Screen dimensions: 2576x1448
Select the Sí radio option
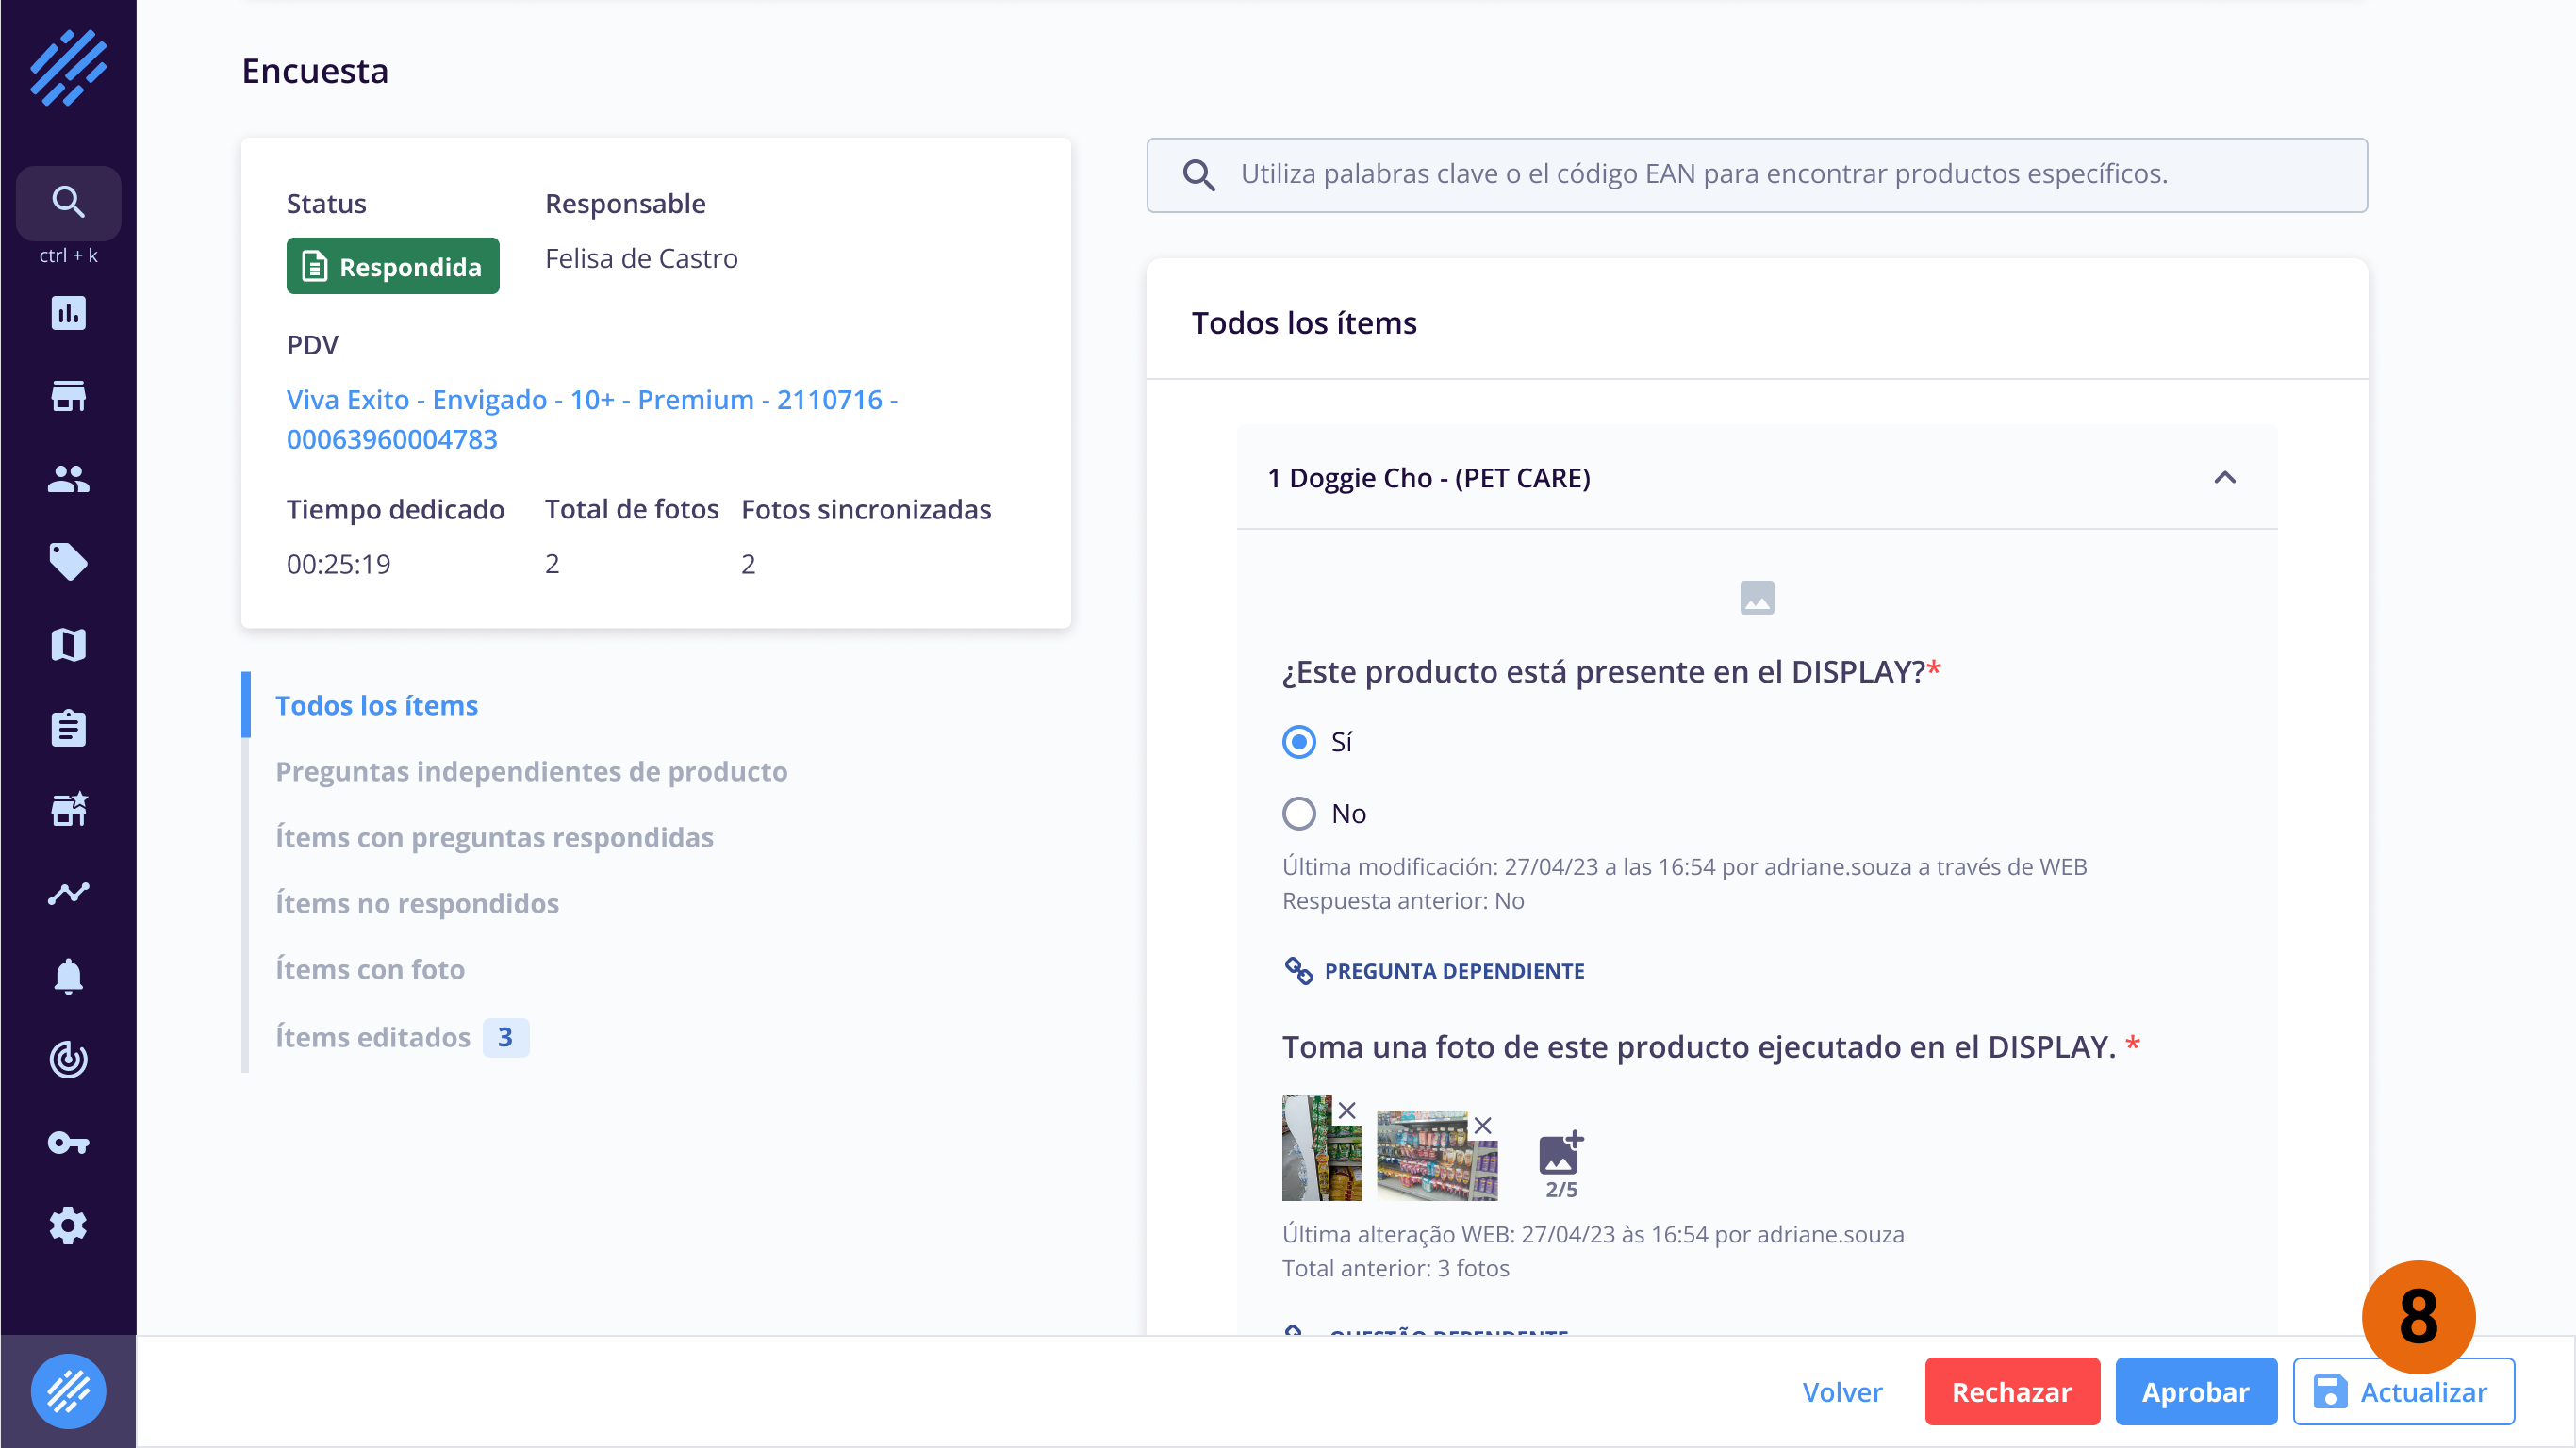pos(1299,742)
